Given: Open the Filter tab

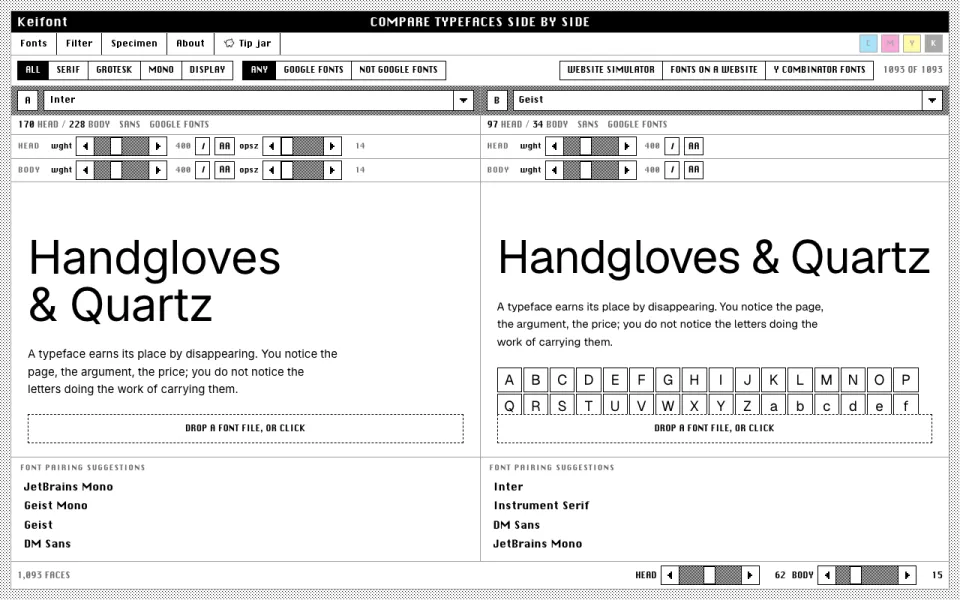Looking at the screenshot, I should coord(79,43).
